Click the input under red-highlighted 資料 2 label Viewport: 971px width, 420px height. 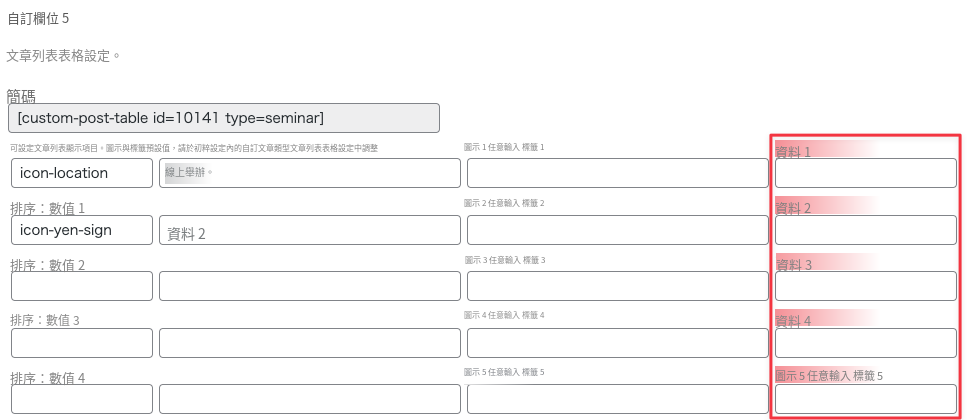point(866,230)
